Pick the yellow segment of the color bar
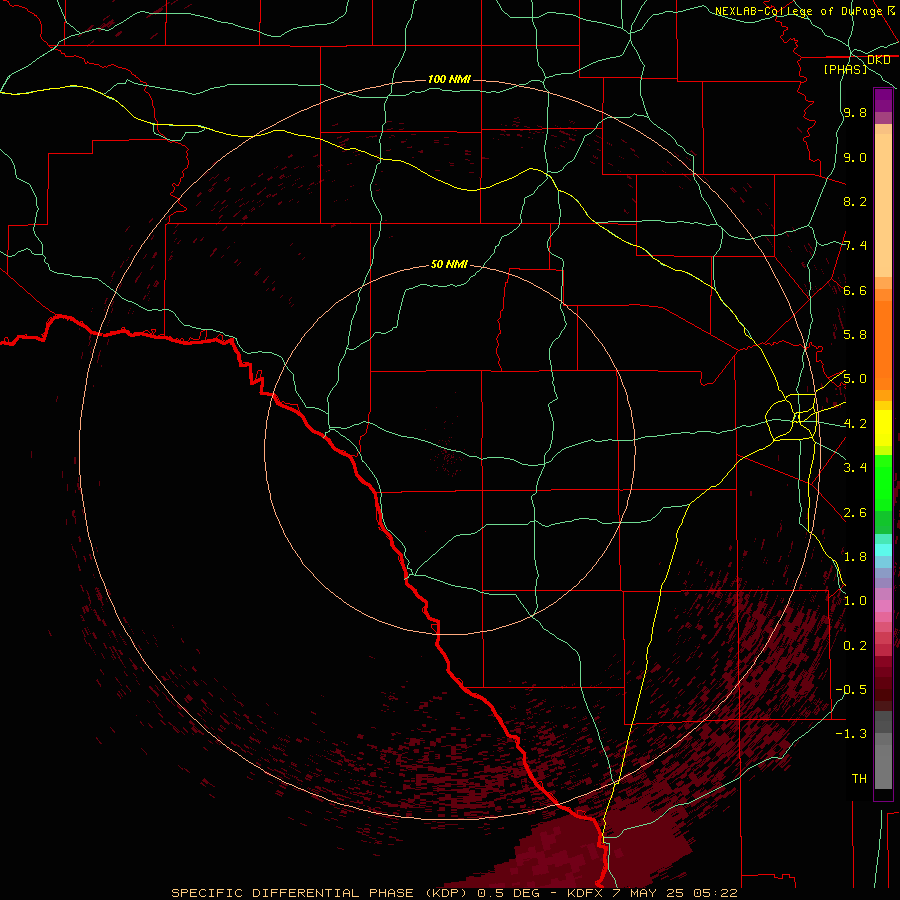The width and height of the screenshot is (900, 900). [x=883, y=428]
